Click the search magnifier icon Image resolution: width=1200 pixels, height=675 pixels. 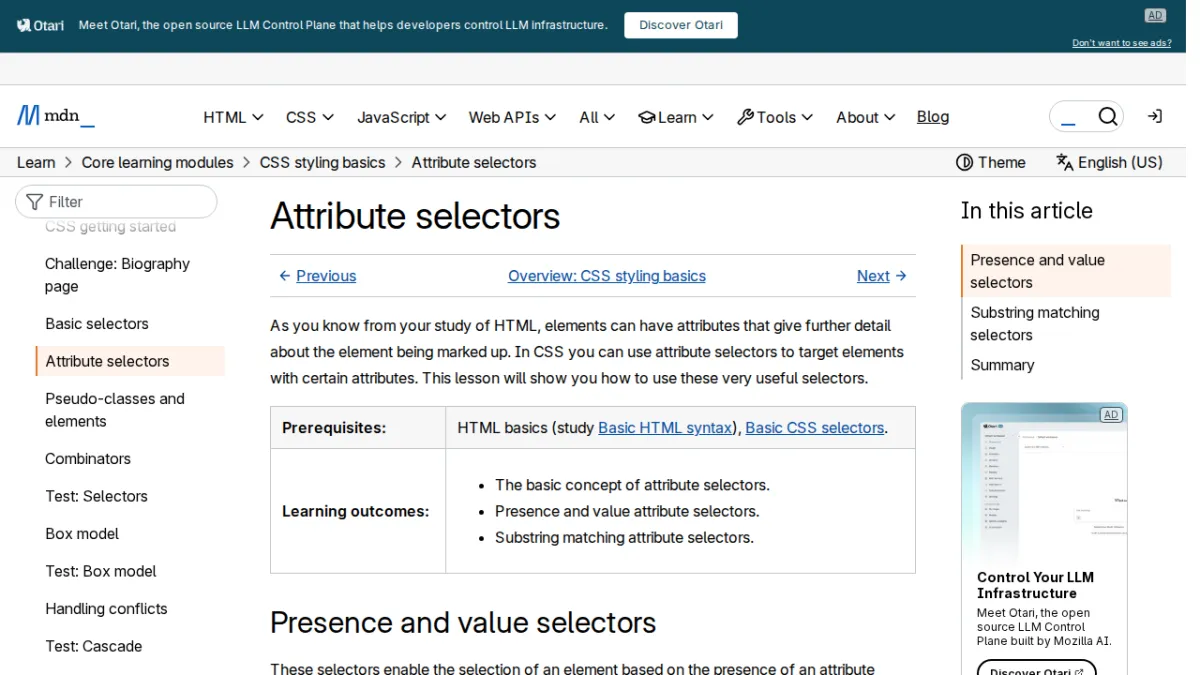[1107, 117]
